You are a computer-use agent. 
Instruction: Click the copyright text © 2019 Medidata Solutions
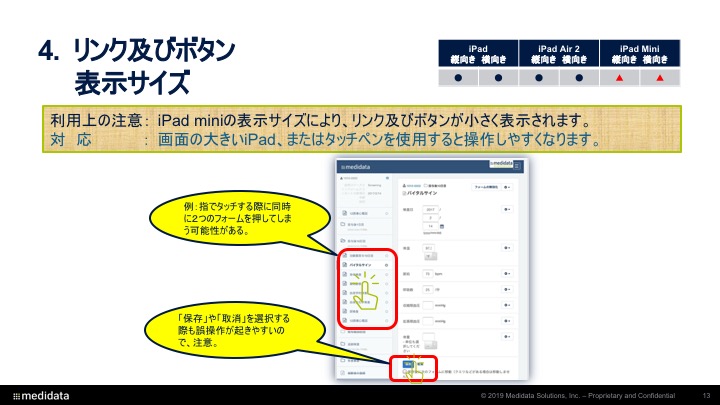pyautogui.click(x=578, y=395)
